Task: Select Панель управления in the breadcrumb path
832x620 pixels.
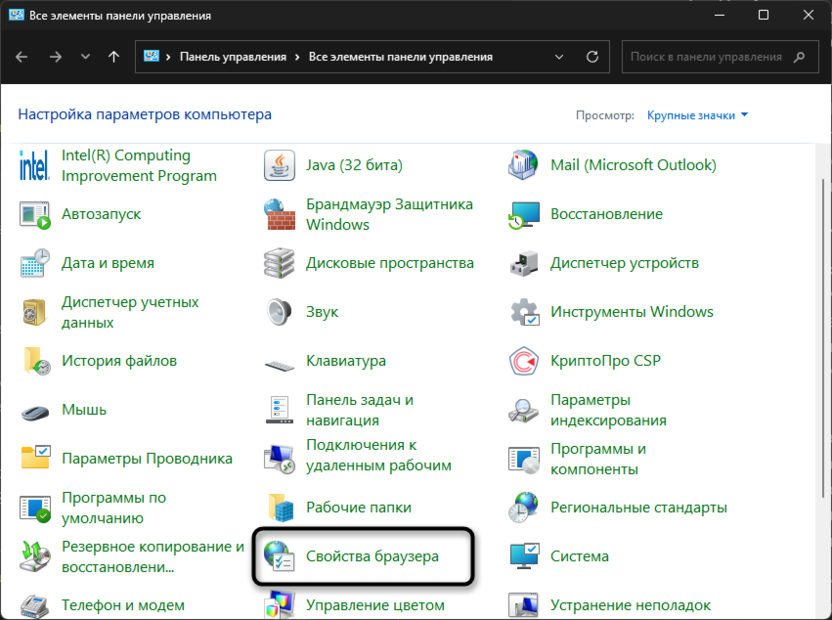Action: point(232,57)
